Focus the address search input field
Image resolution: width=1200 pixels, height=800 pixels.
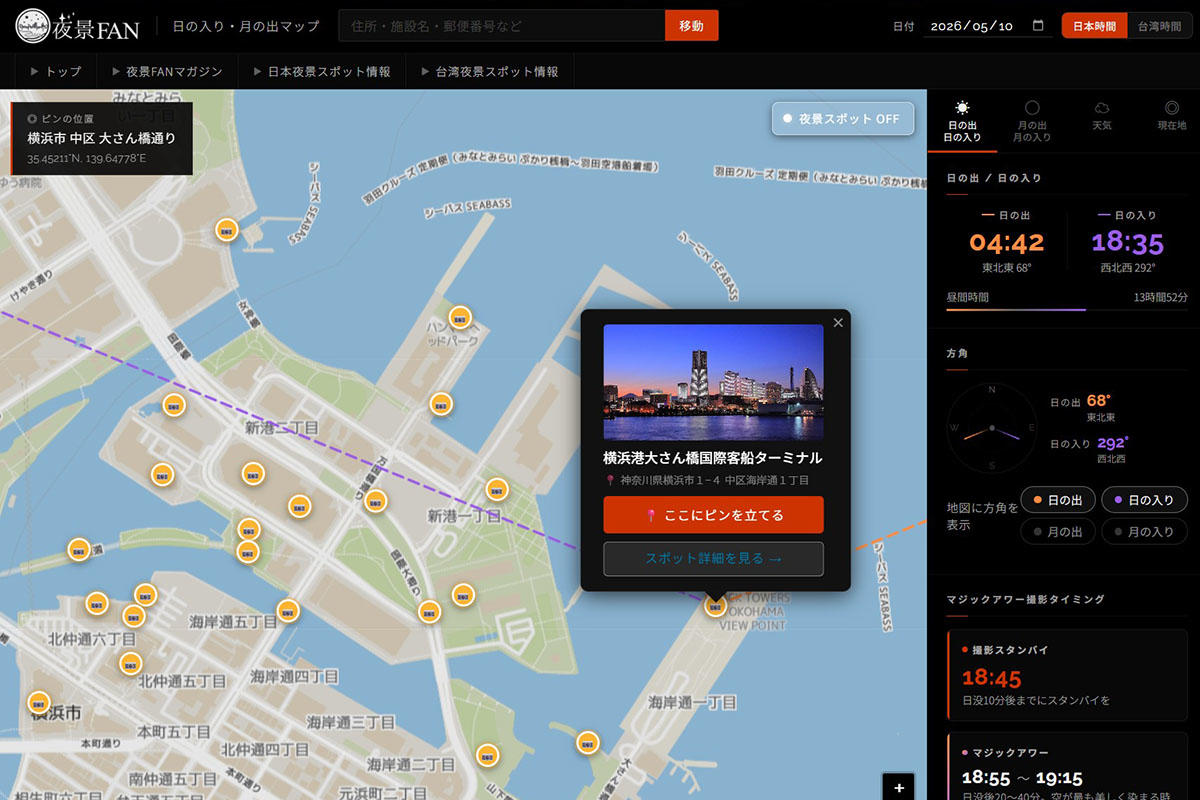(x=502, y=26)
